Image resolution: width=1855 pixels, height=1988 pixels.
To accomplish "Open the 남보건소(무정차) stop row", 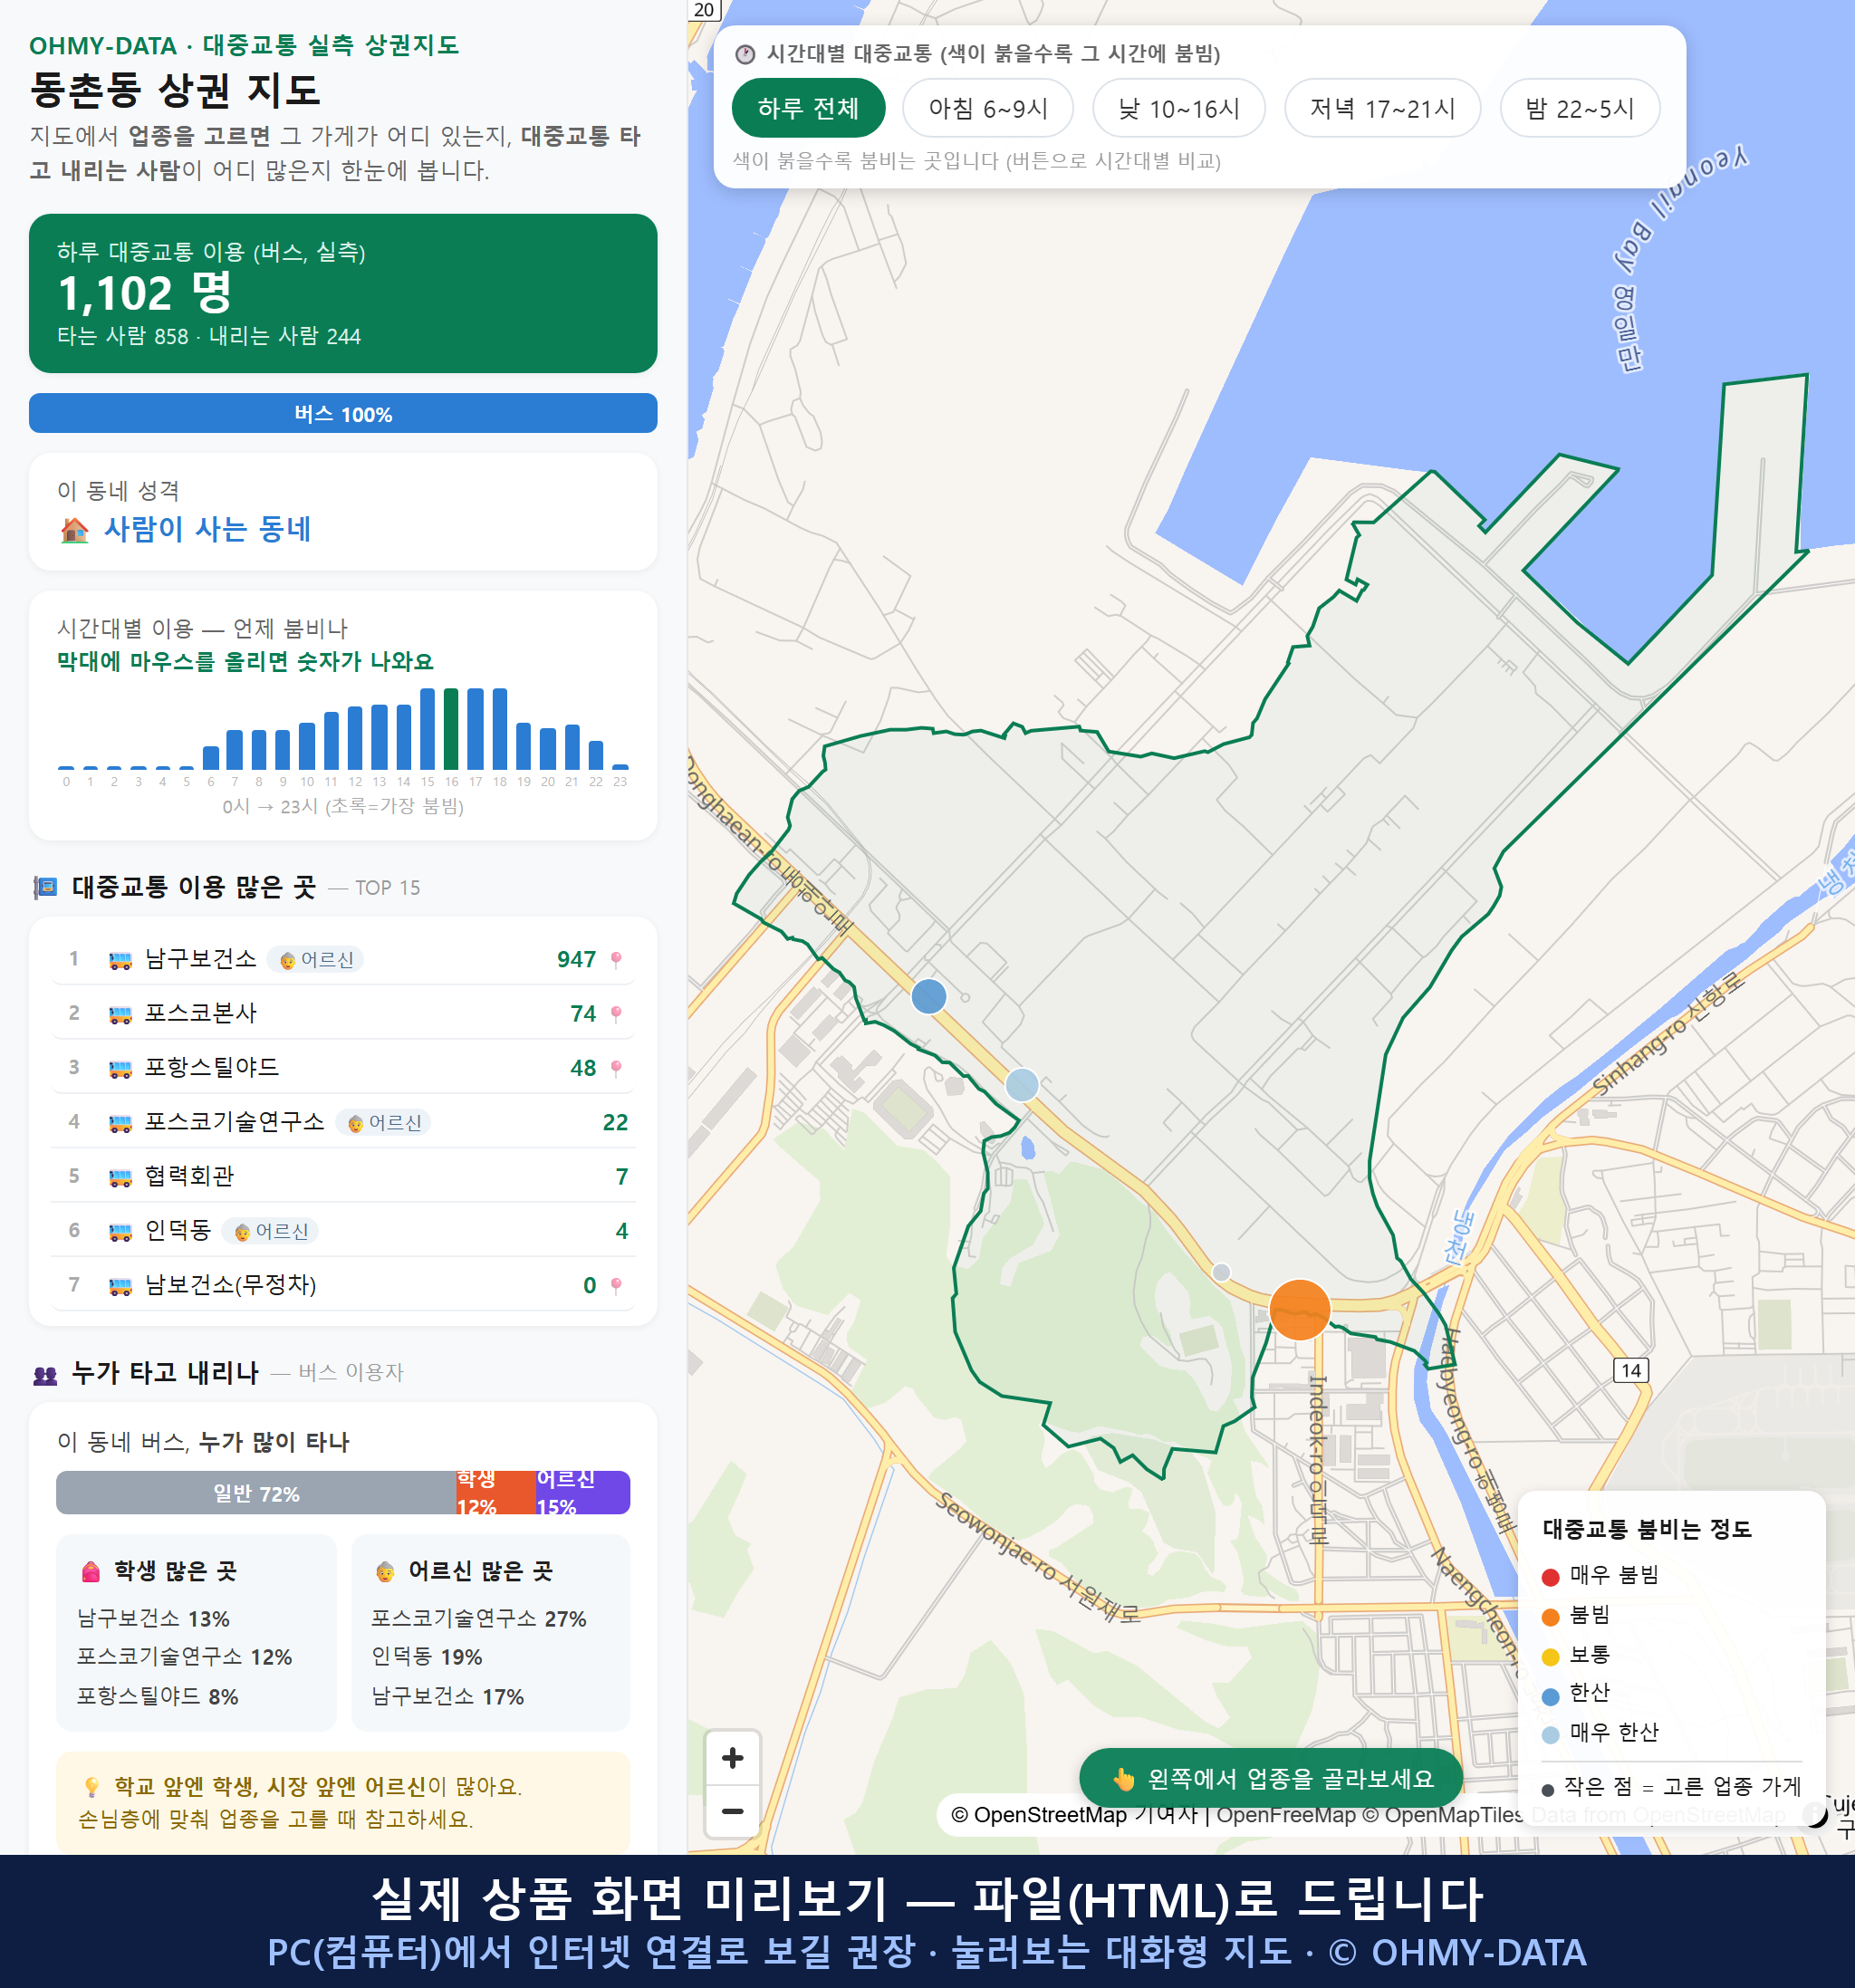I will pyautogui.click(x=343, y=1284).
